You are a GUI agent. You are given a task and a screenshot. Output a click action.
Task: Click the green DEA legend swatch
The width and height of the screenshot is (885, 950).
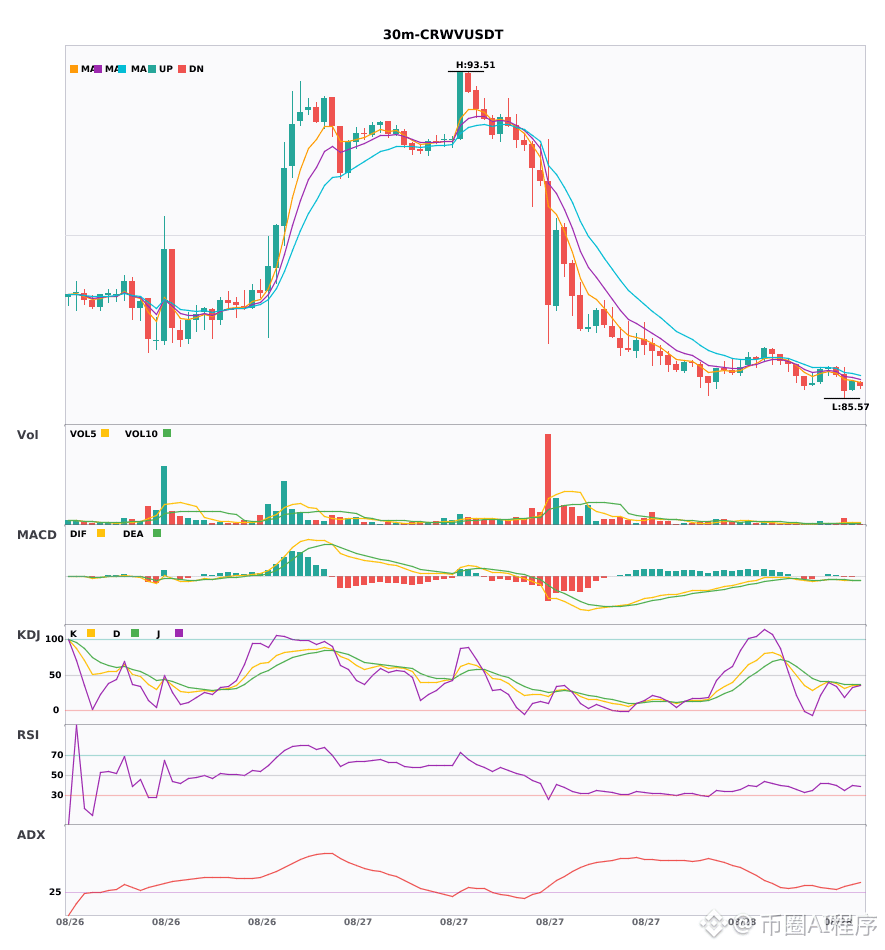[x=157, y=533]
